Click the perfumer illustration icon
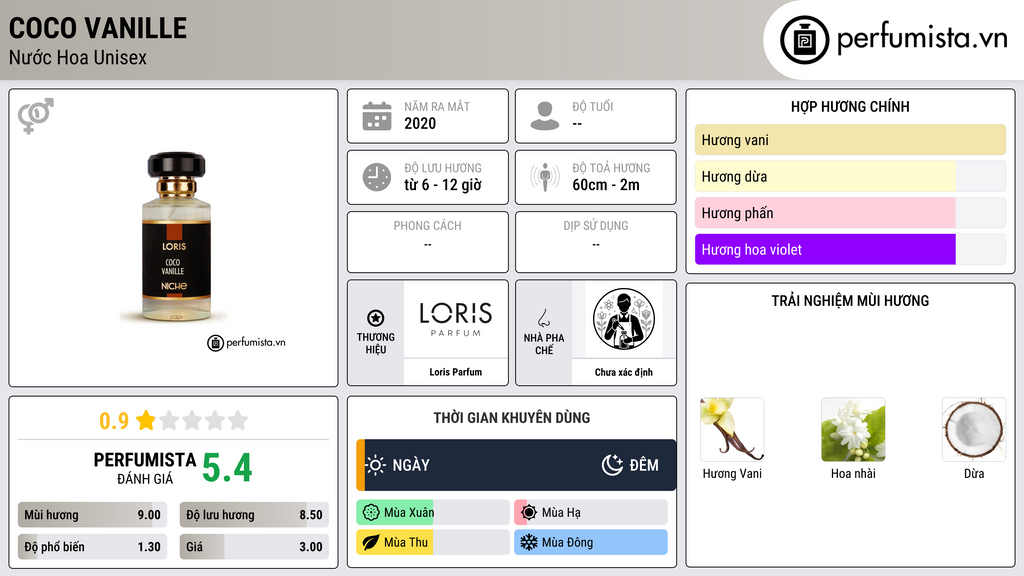Screen dimensions: 1024x576 pyautogui.click(x=624, y=319)
